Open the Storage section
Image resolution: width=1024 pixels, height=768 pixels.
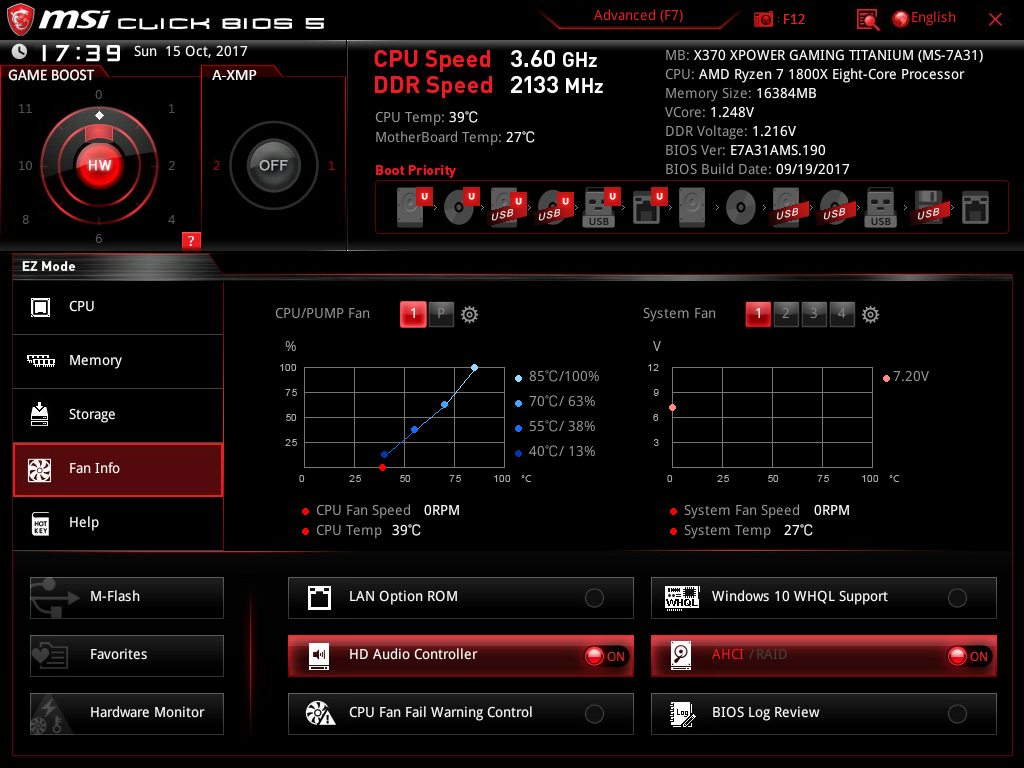118,415
